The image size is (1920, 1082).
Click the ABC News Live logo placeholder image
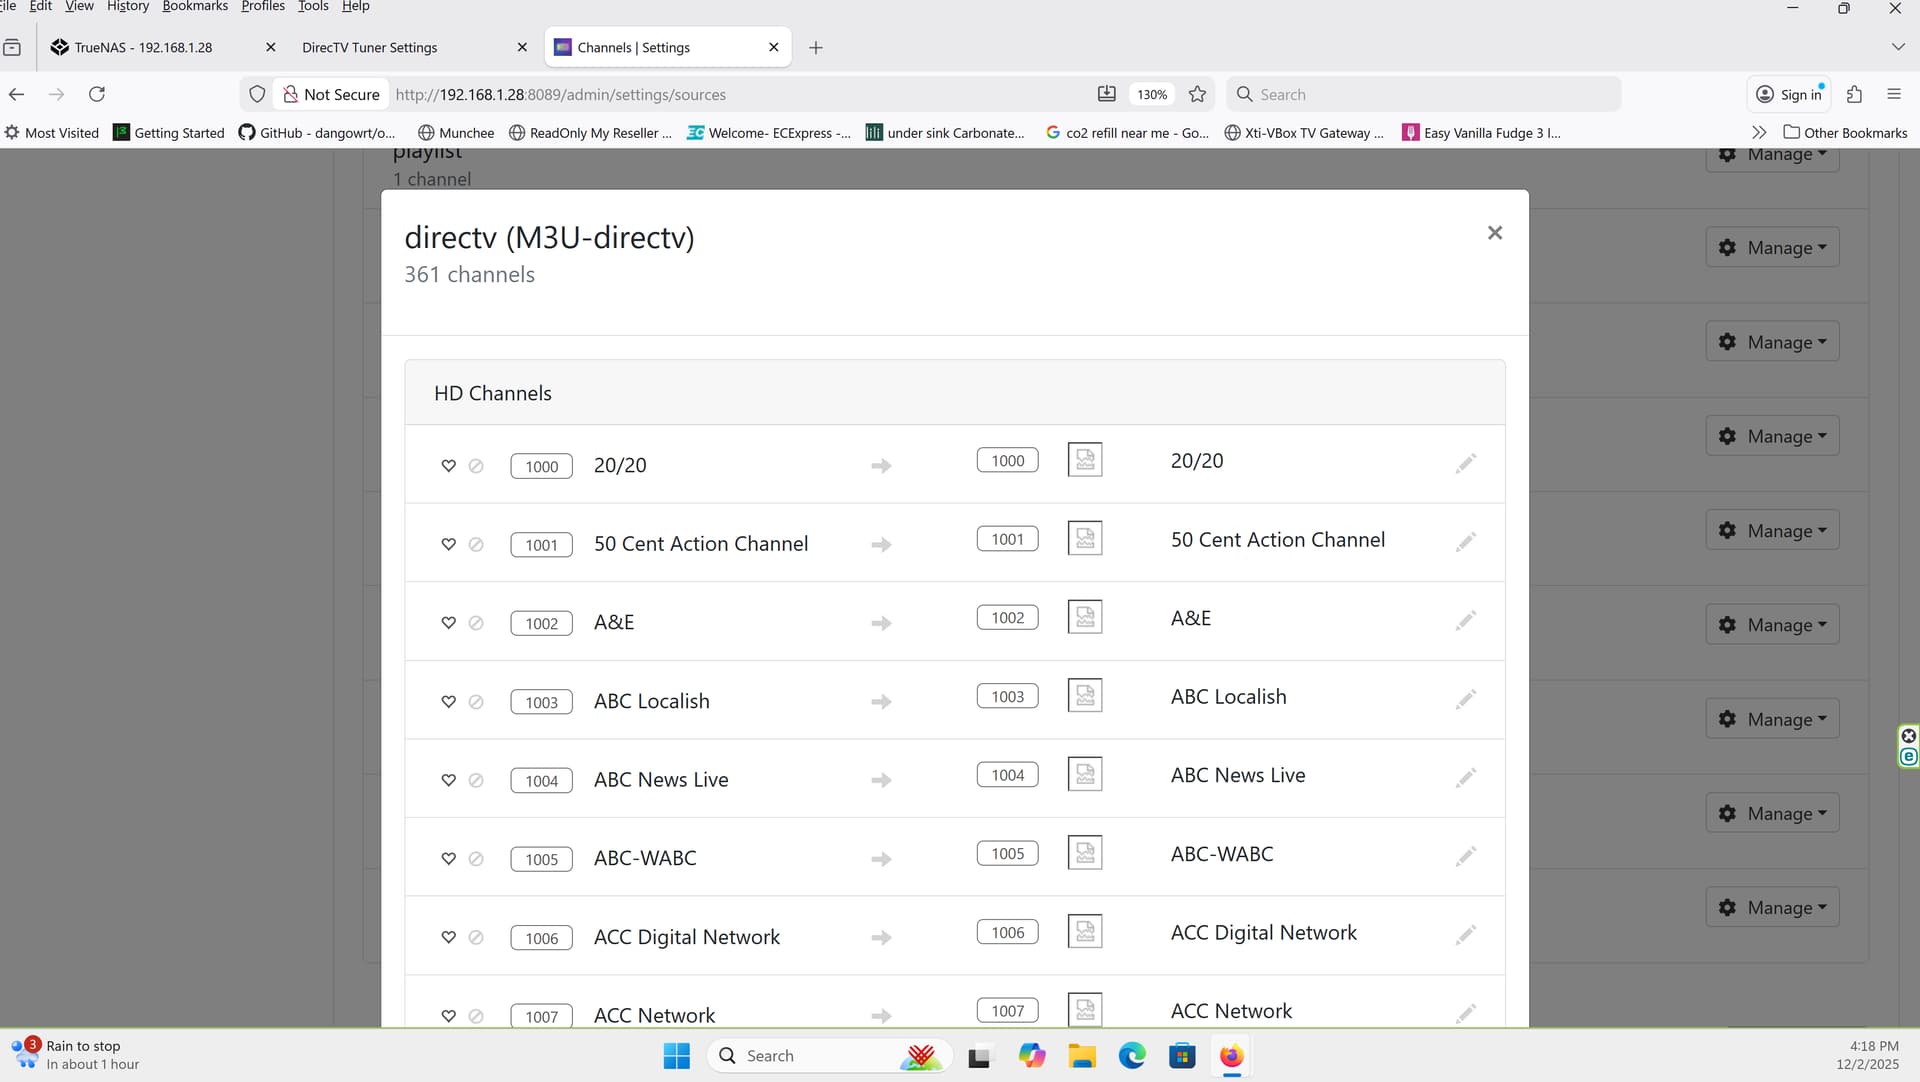click(1084, 775)
